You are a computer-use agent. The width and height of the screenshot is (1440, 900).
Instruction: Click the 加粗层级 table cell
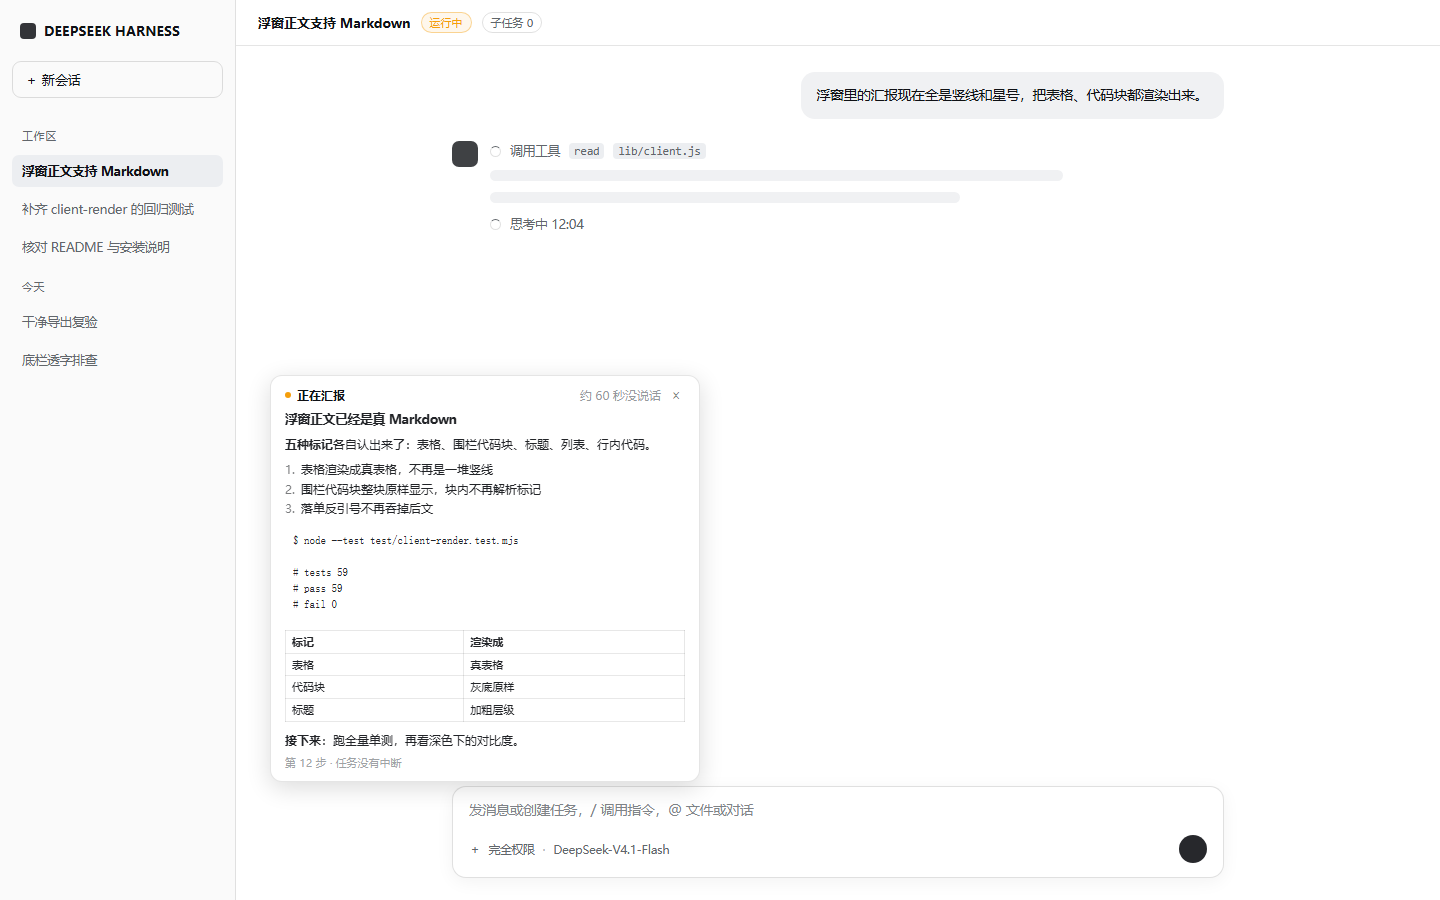[574, 710]
